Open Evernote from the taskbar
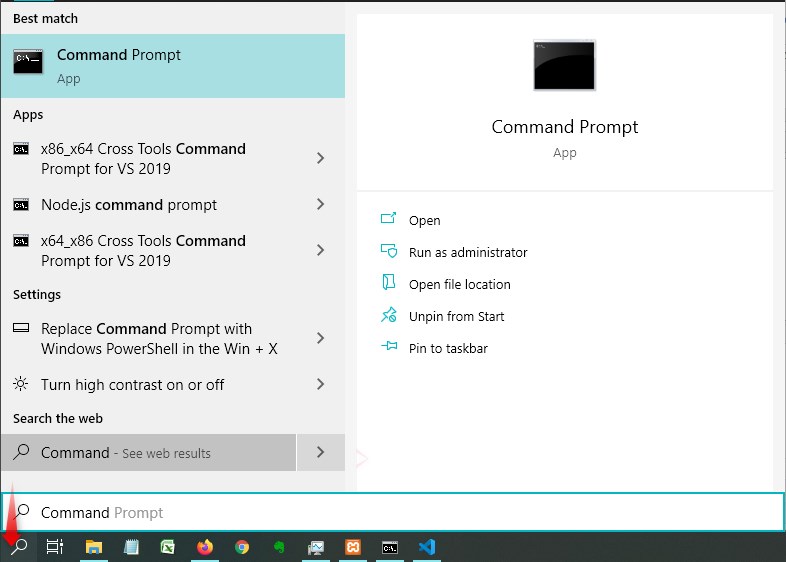Image resolution: width=786 pixels, height=562 pixels. (x=279, y=547)
